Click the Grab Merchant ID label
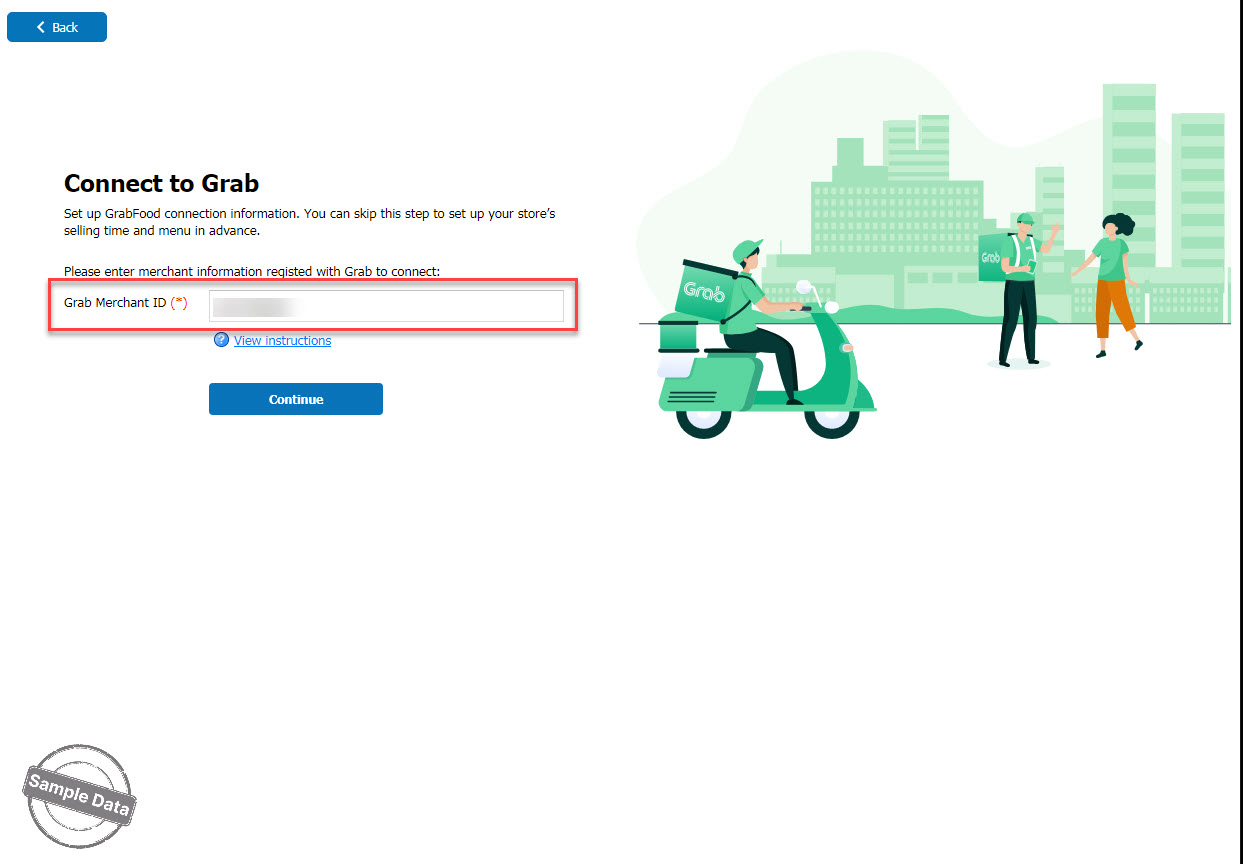The width and height of the screenshot is (1243, 864). point(115,303)
